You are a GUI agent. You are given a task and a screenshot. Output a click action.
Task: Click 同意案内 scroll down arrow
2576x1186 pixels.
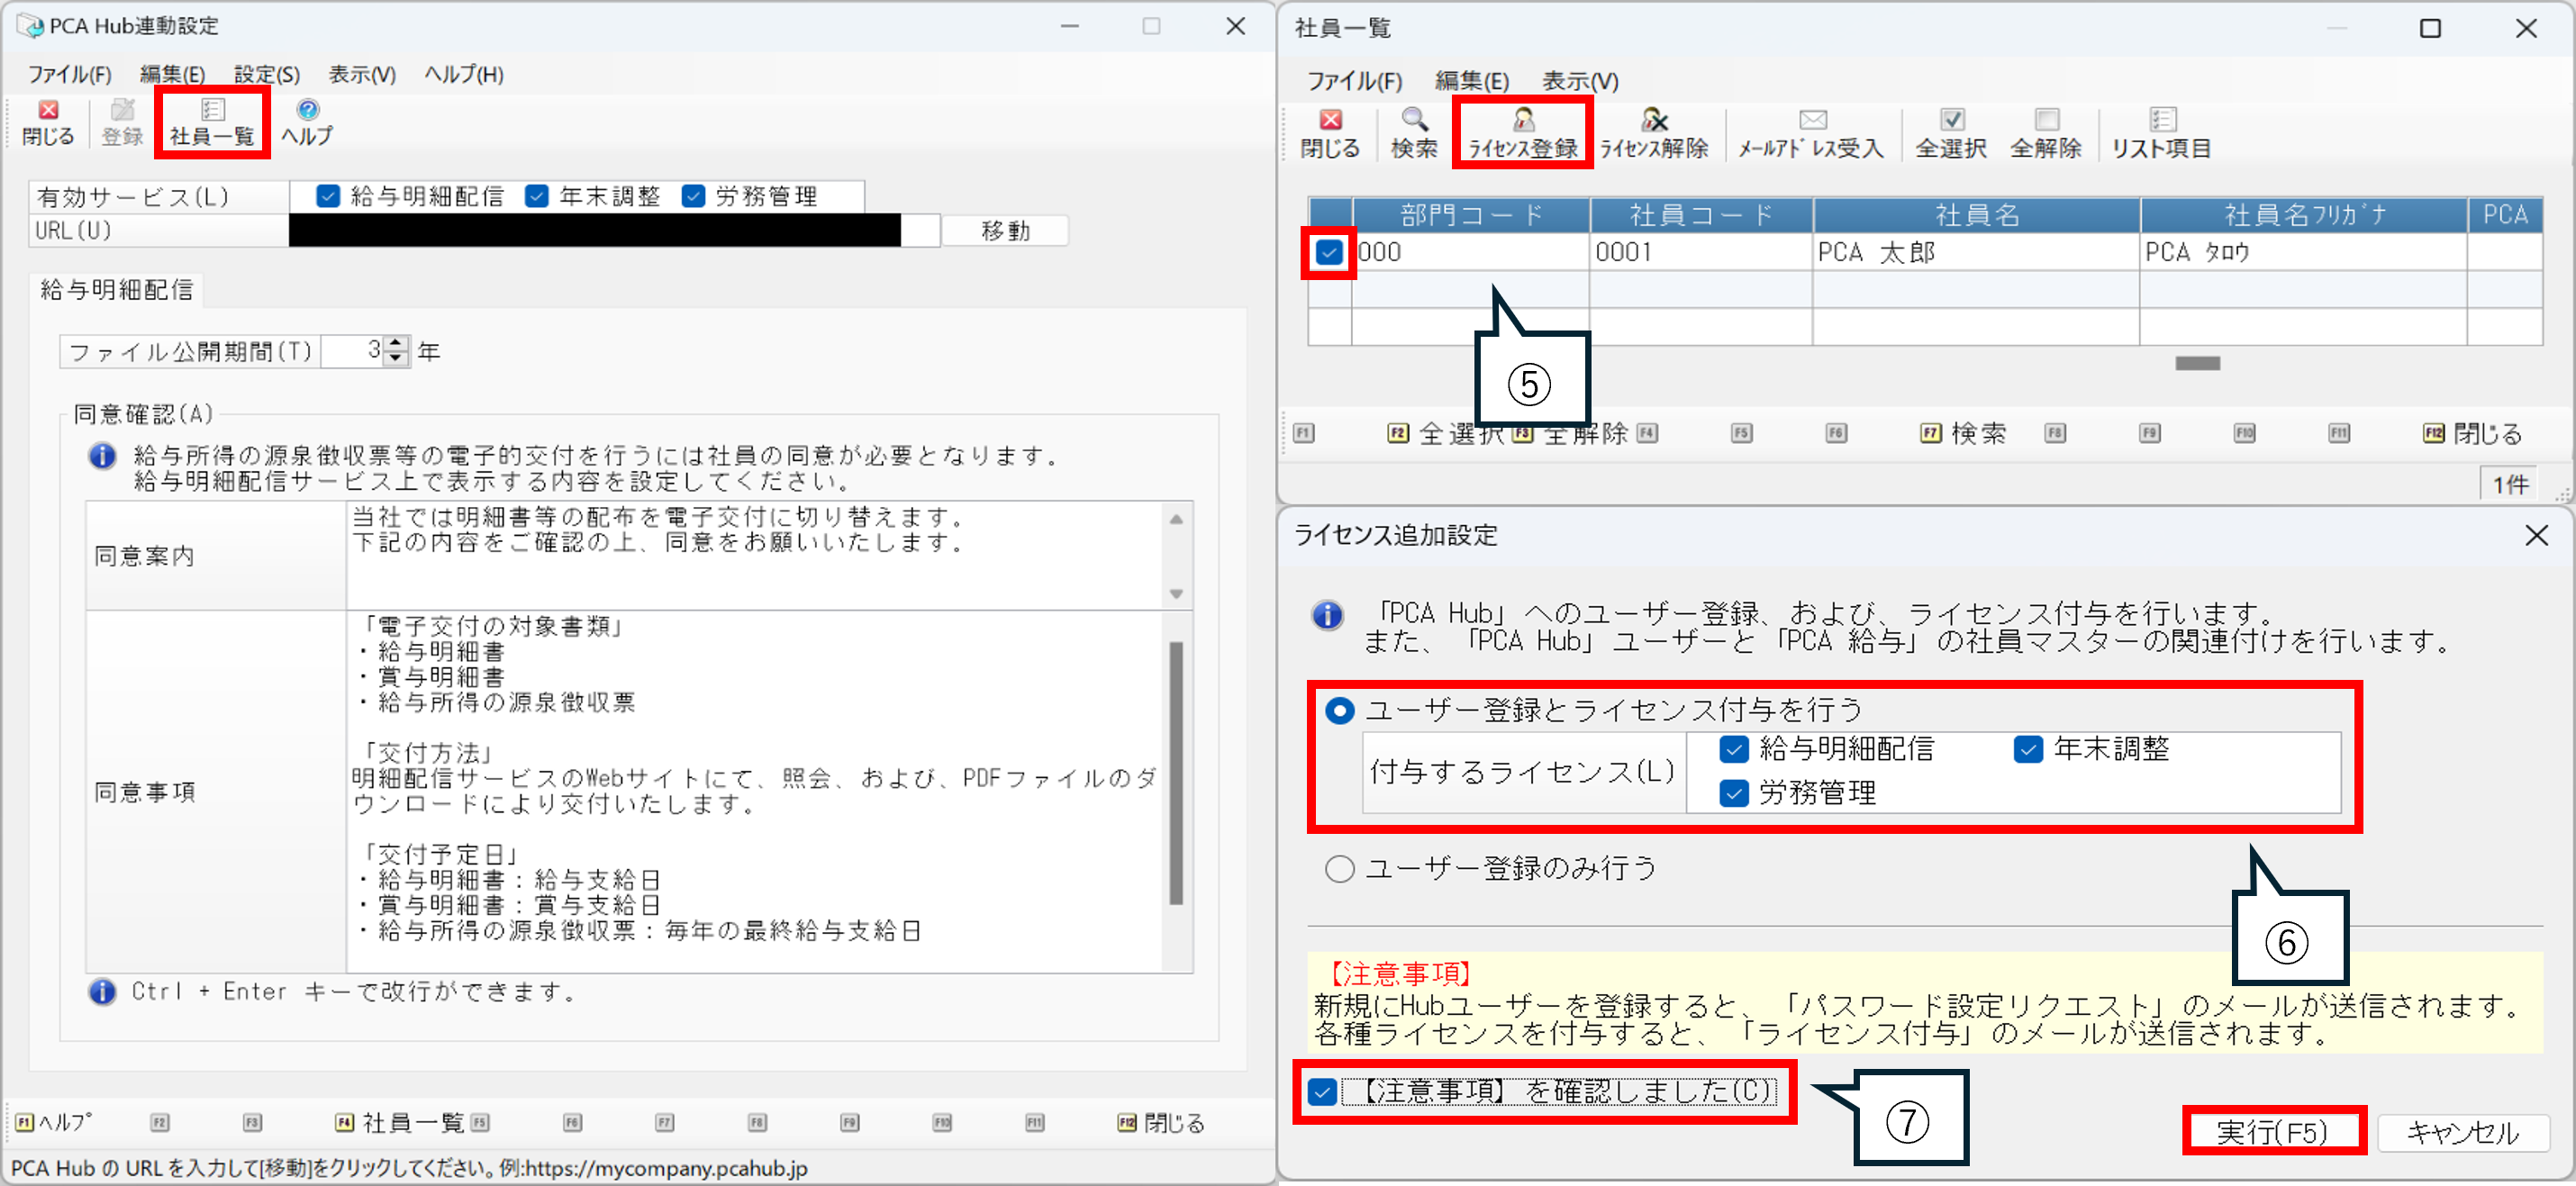(x=1176, y=594)
